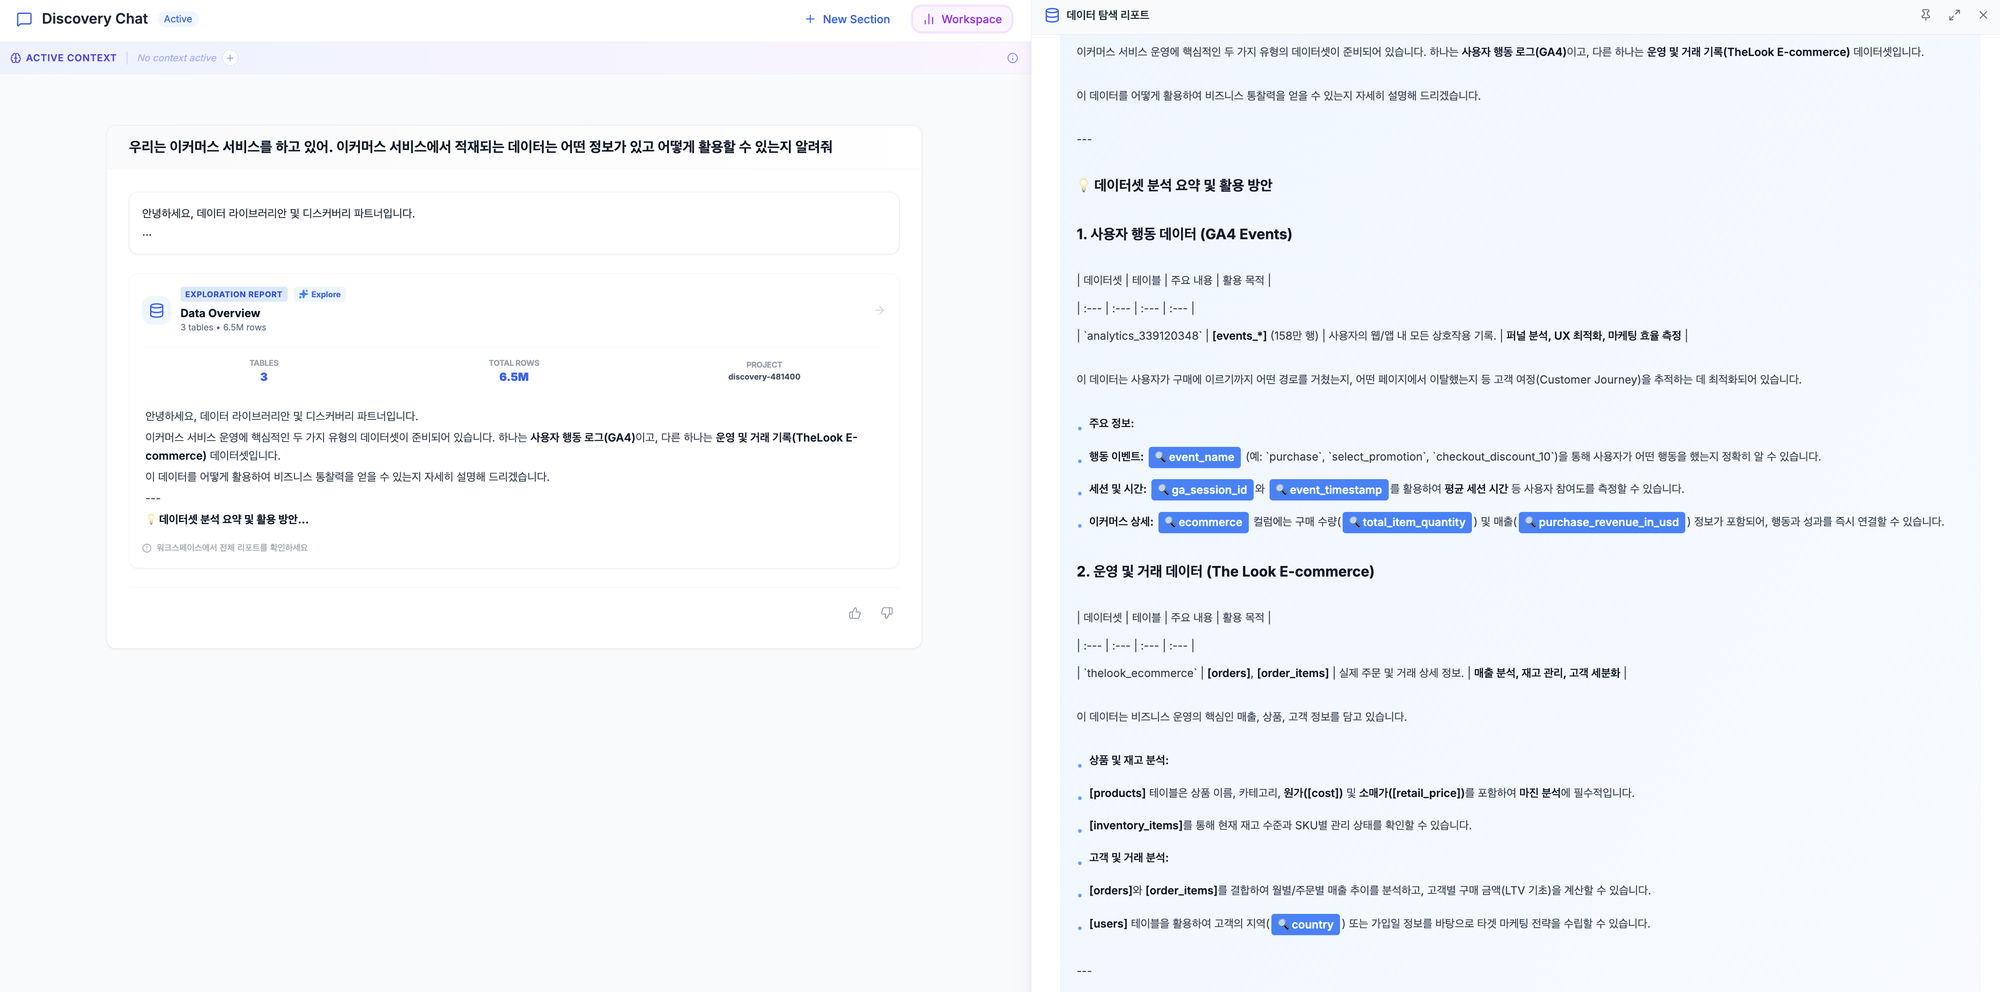Viewport: 2000px width, 992px height.
Task: Click the thumbs up feedback icon
Action: point(855,613)
